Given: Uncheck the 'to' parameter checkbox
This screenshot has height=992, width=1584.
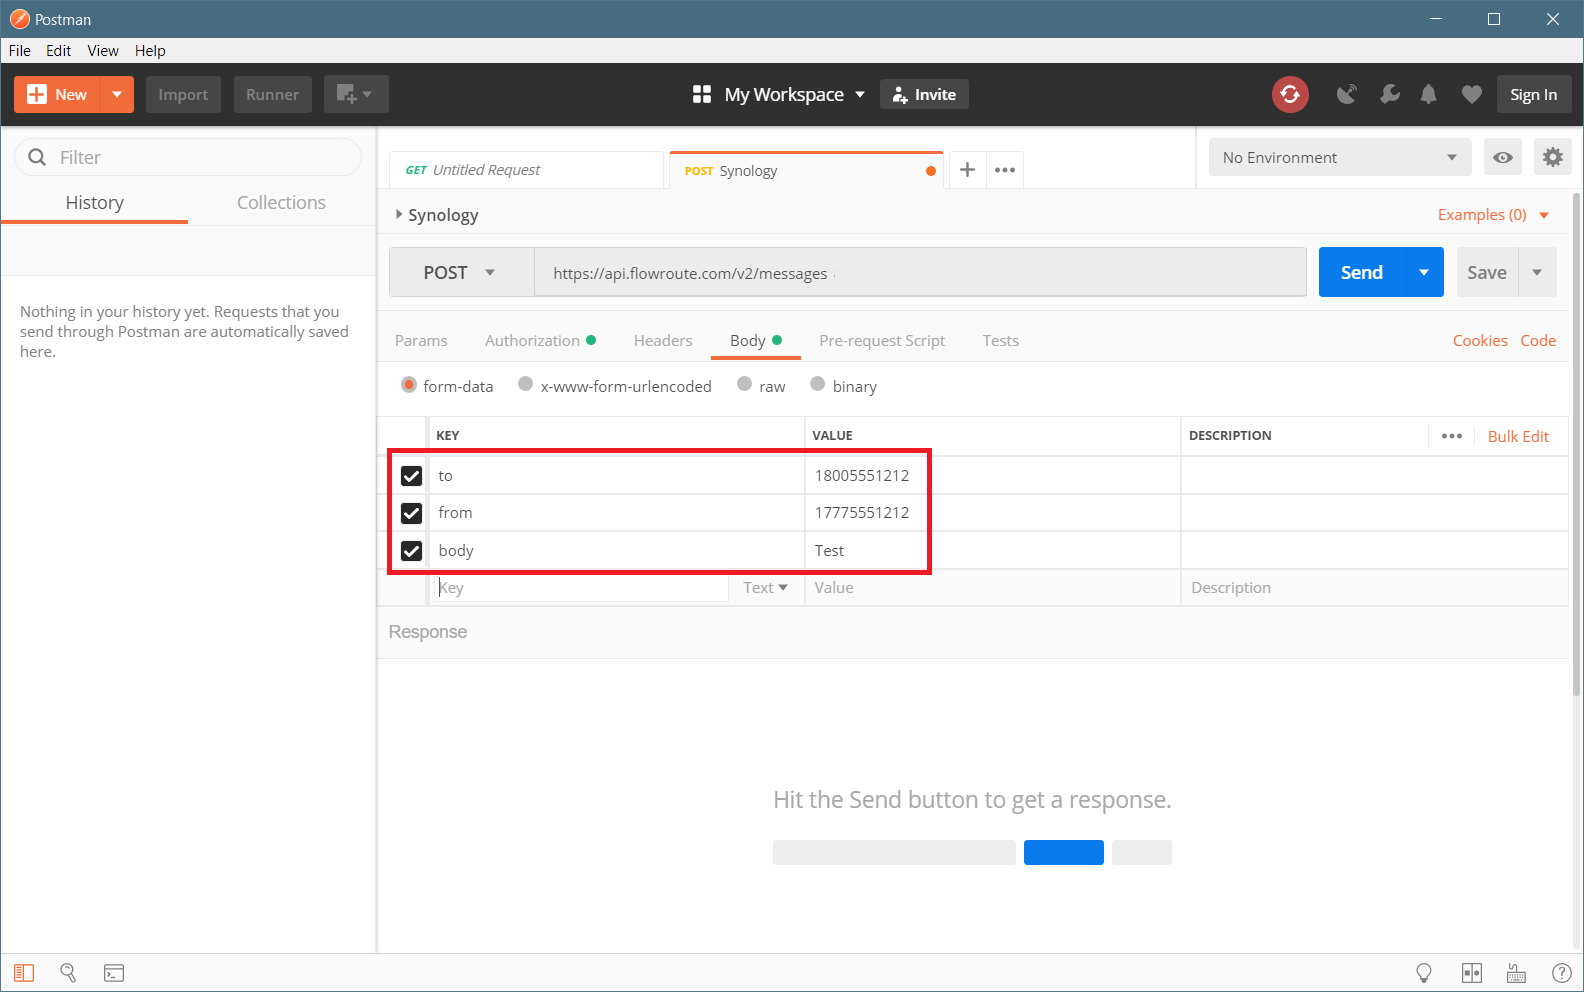Looking at the screenshot, I should click(x=411, y=476).
